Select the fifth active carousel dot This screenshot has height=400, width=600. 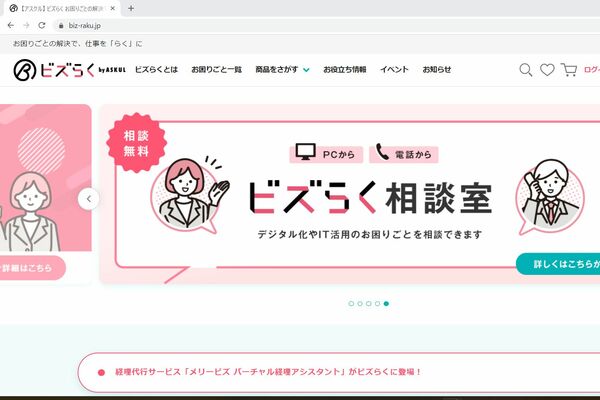(386, 304)
